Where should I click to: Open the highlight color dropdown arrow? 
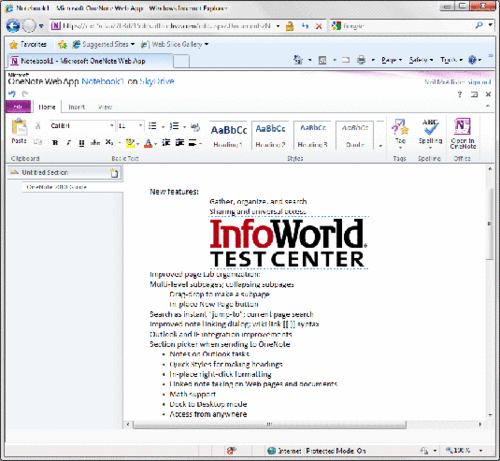coord(138,144)
